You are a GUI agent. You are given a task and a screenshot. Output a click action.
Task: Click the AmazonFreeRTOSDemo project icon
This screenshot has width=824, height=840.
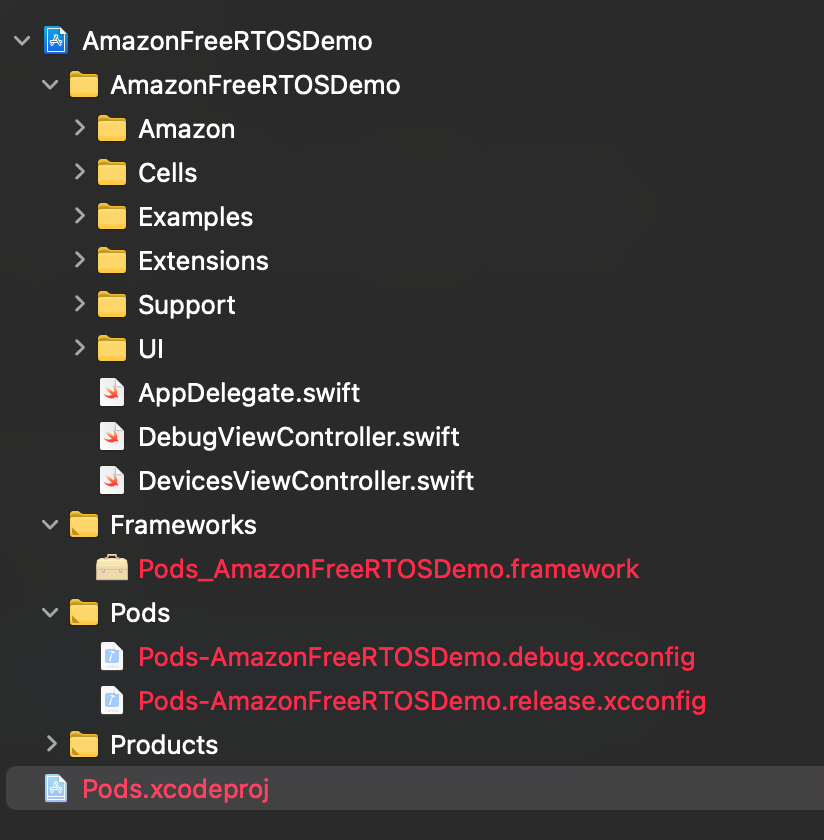[55, 41]
